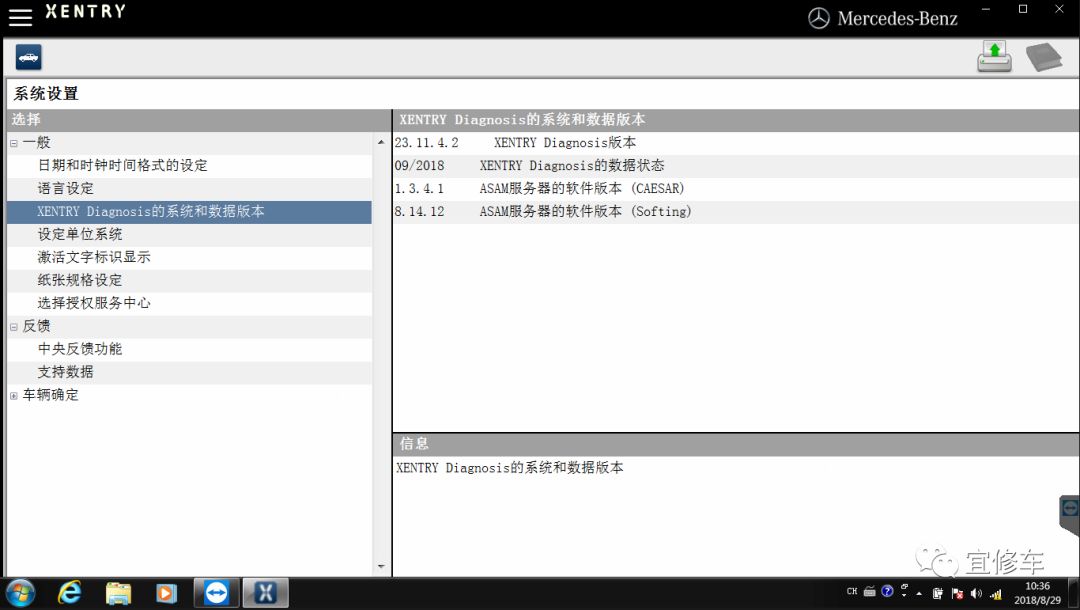Viewport: 1080px width, 610px height.
Task: Select 激活文字标识显示
Action: point(94,257)
